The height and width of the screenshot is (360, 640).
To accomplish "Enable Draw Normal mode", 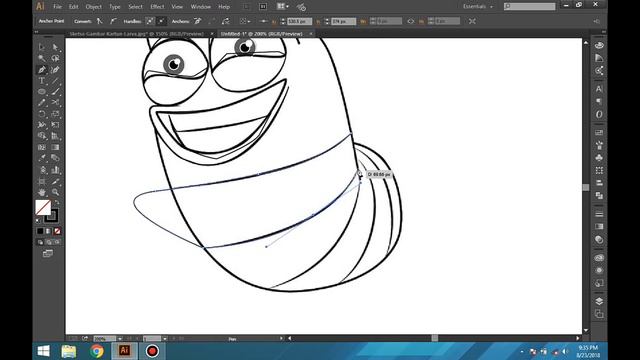I will 40,242.
